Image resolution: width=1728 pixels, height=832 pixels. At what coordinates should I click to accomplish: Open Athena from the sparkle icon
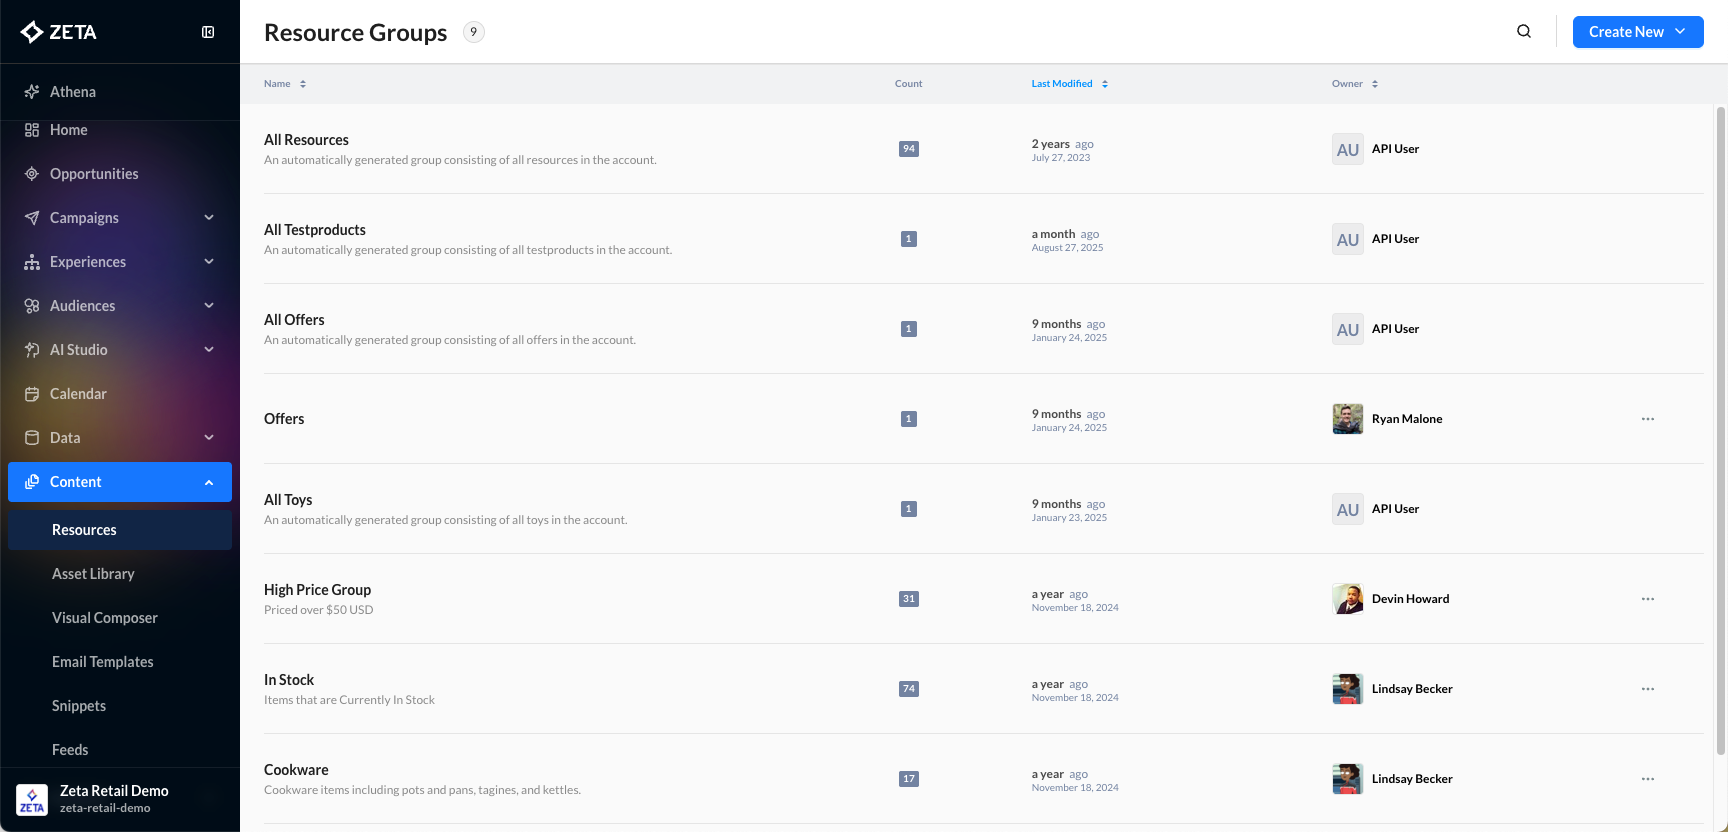(x=32, y=92)
